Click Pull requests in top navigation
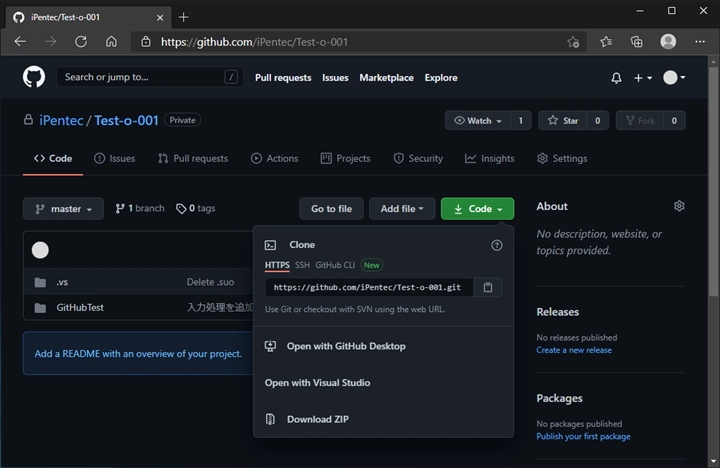 click(283, 78)
